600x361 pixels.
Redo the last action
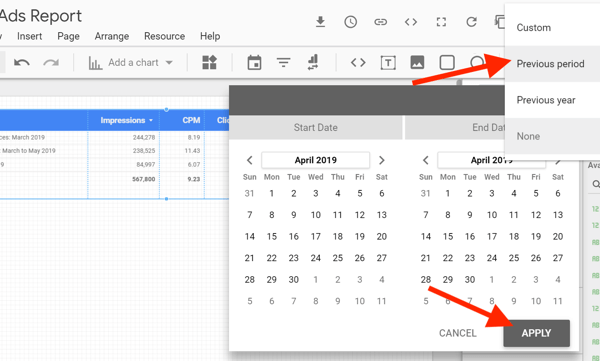[51, 62]
